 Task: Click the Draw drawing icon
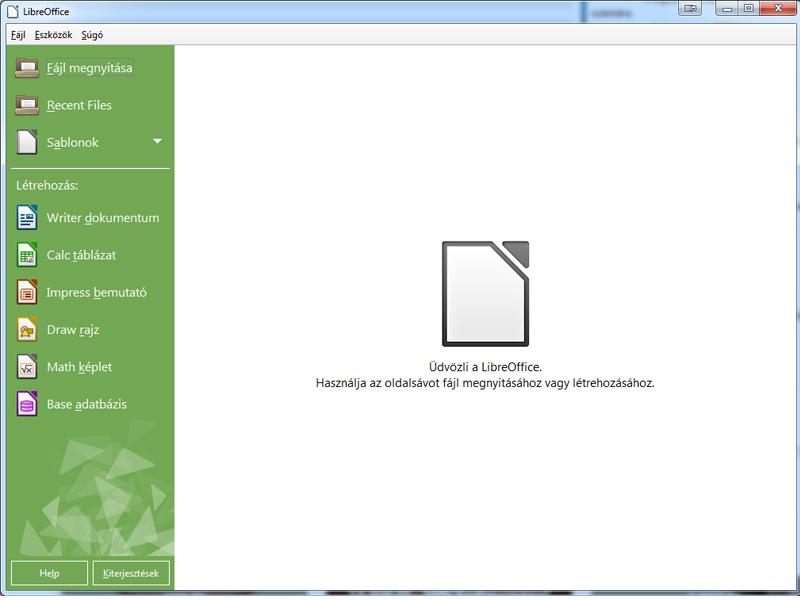[x=27, y=329]
